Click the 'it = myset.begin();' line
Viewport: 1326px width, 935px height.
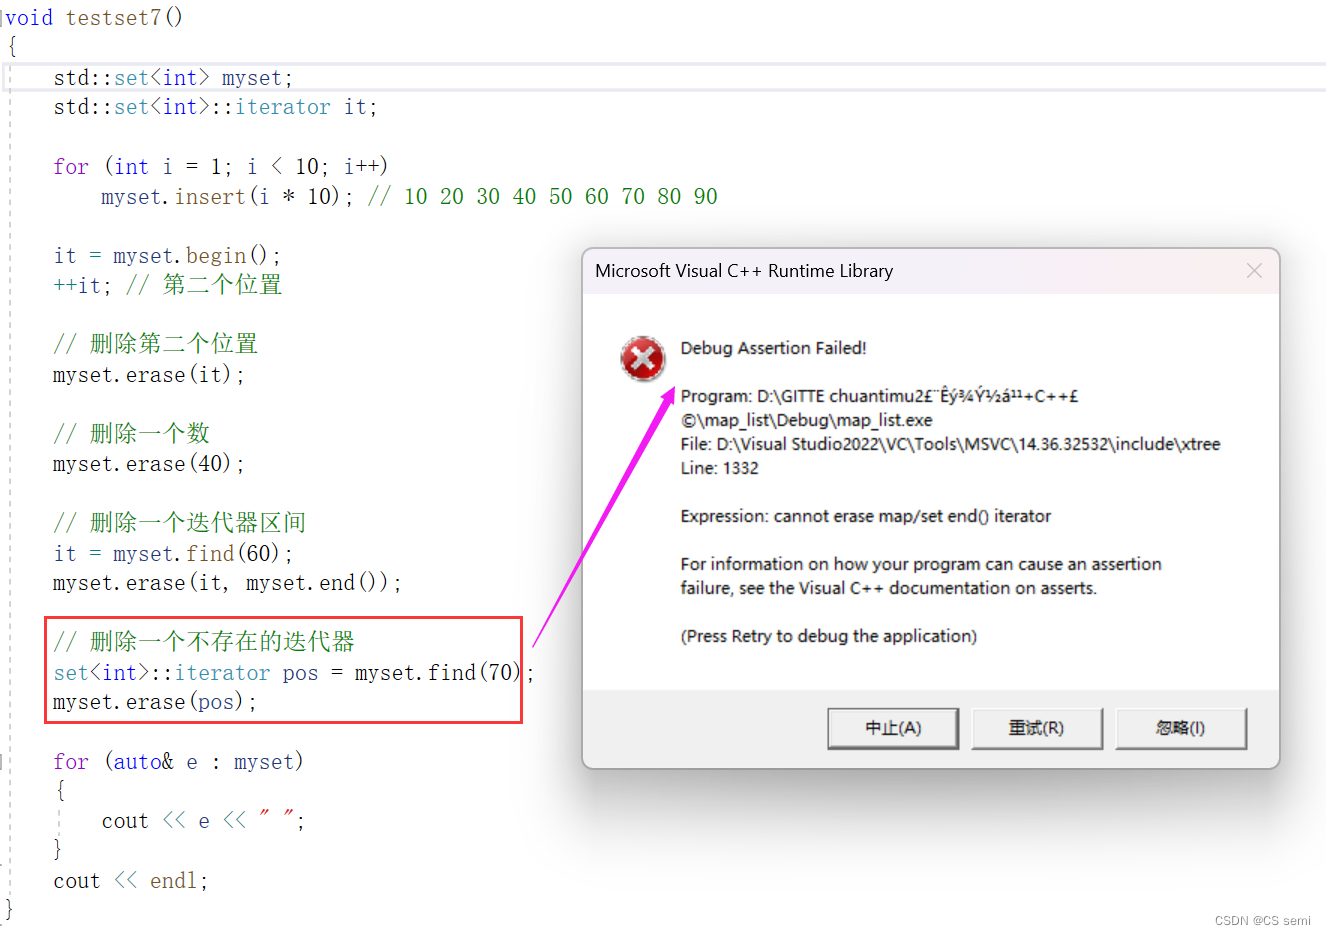167,256
